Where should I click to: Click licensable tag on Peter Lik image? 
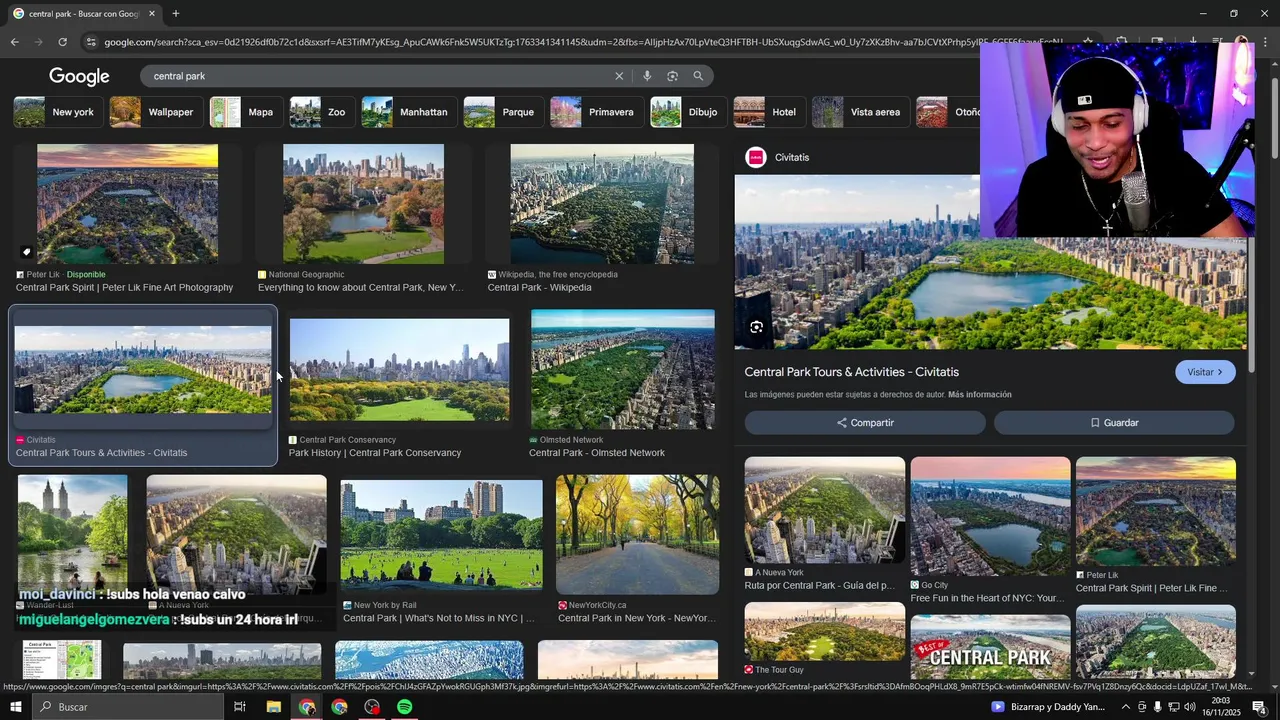(26, 252)
